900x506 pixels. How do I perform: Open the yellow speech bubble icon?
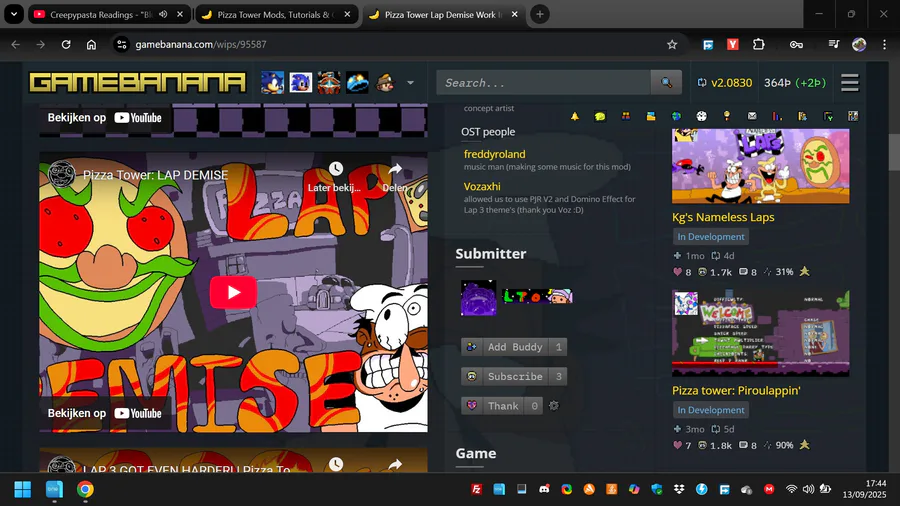coord(600,116)
